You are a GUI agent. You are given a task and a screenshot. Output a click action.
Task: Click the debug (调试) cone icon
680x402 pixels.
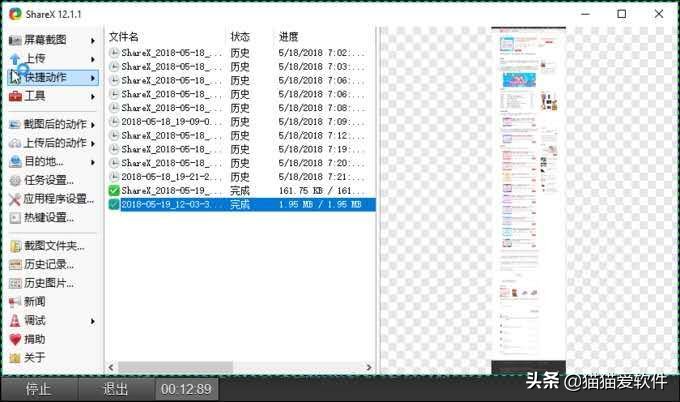point(15,321)
